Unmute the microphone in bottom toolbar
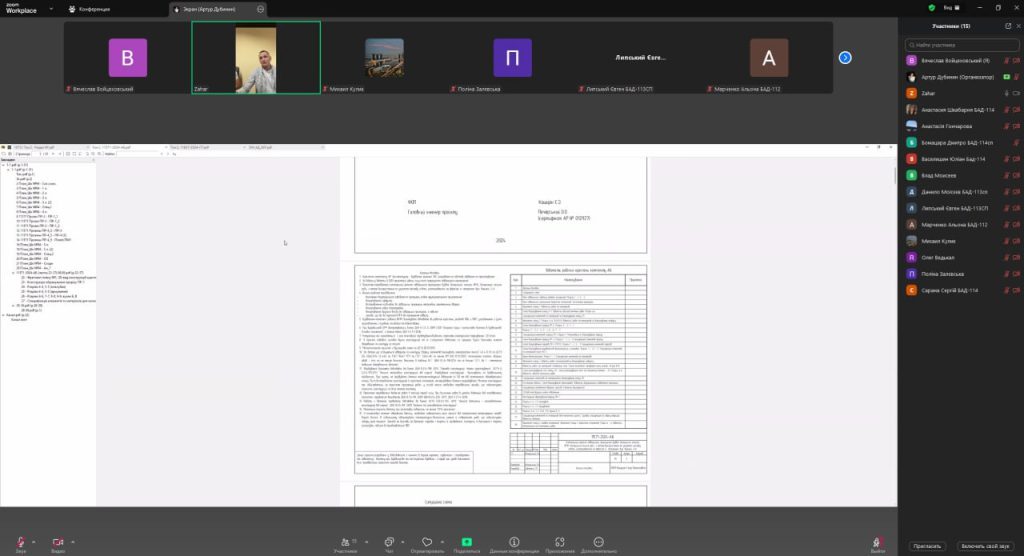 click(20, 541)
